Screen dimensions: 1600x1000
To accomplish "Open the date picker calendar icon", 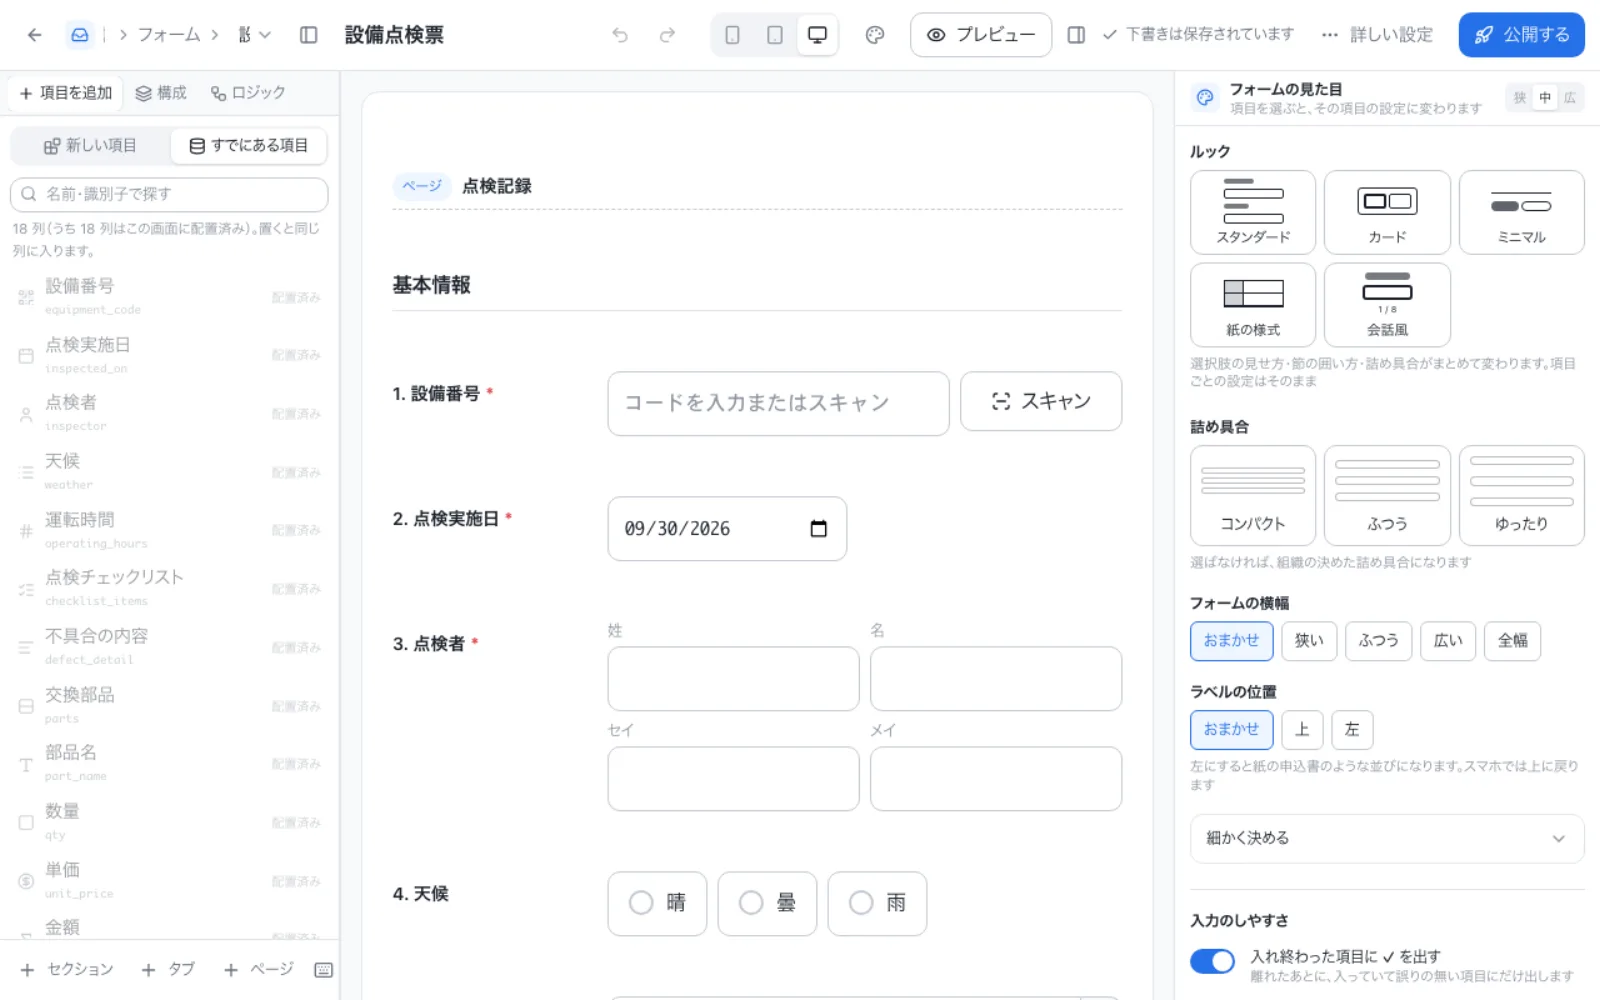I will [818, 529].
